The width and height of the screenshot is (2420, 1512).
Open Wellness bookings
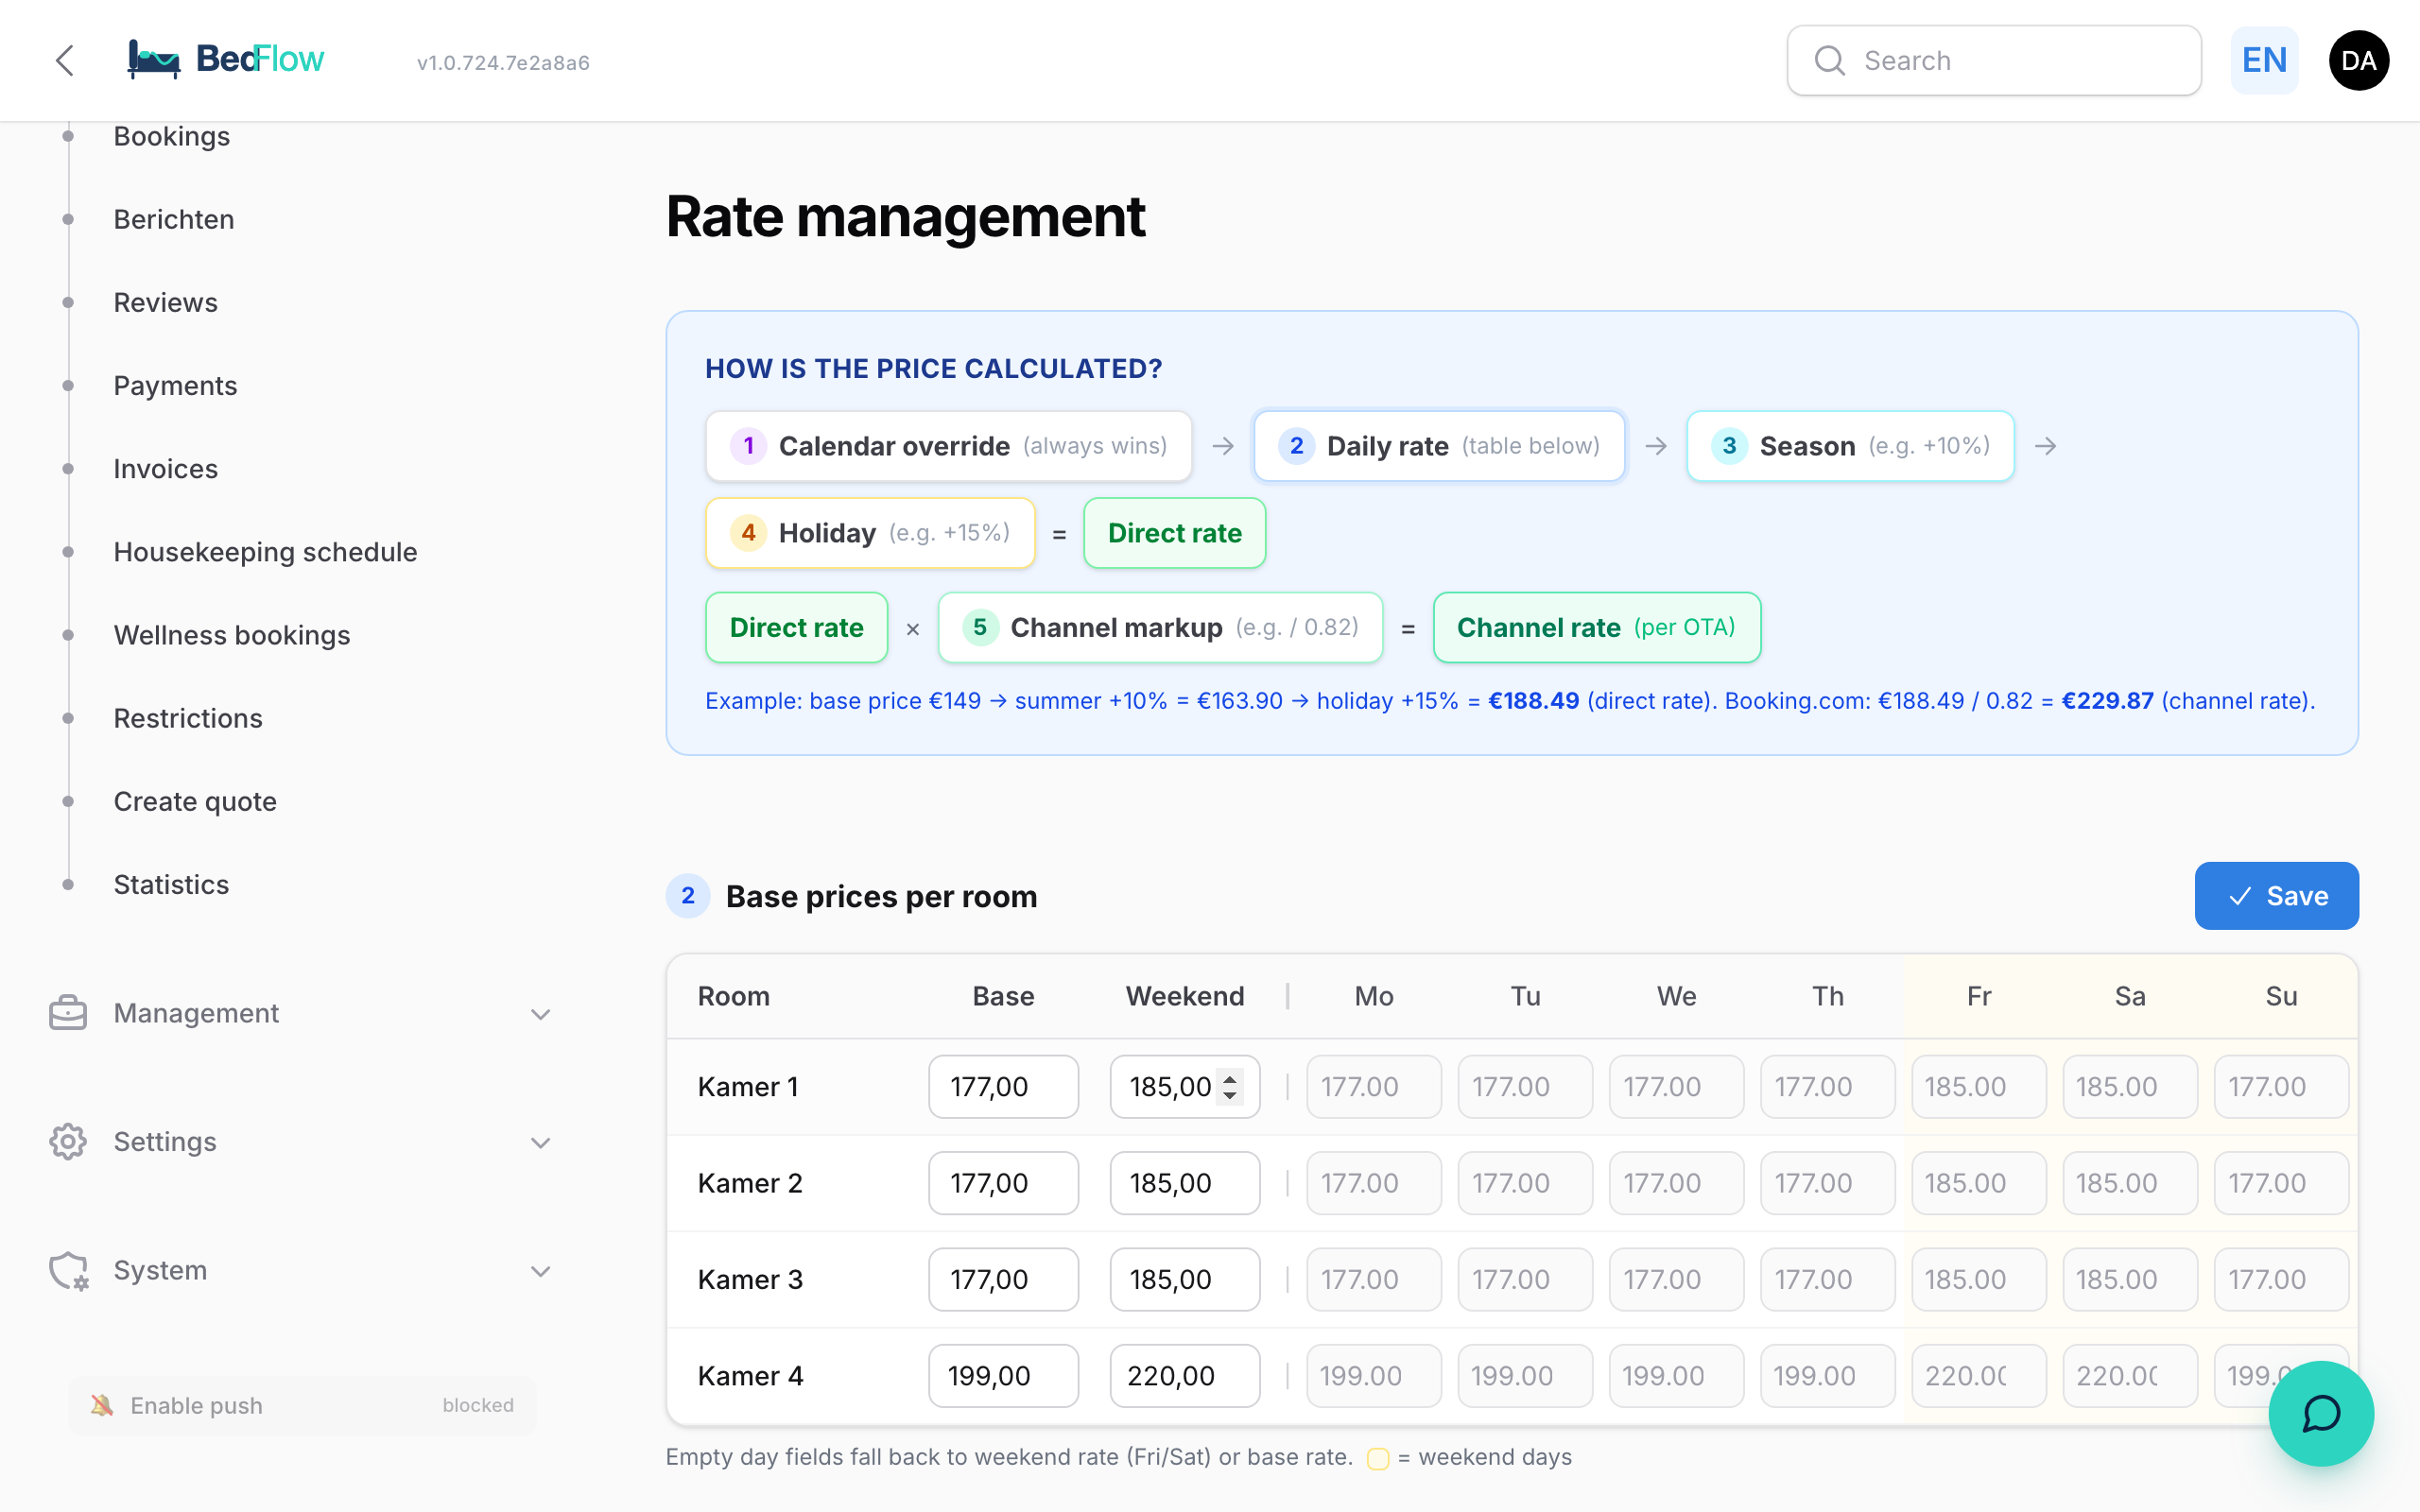232,634
